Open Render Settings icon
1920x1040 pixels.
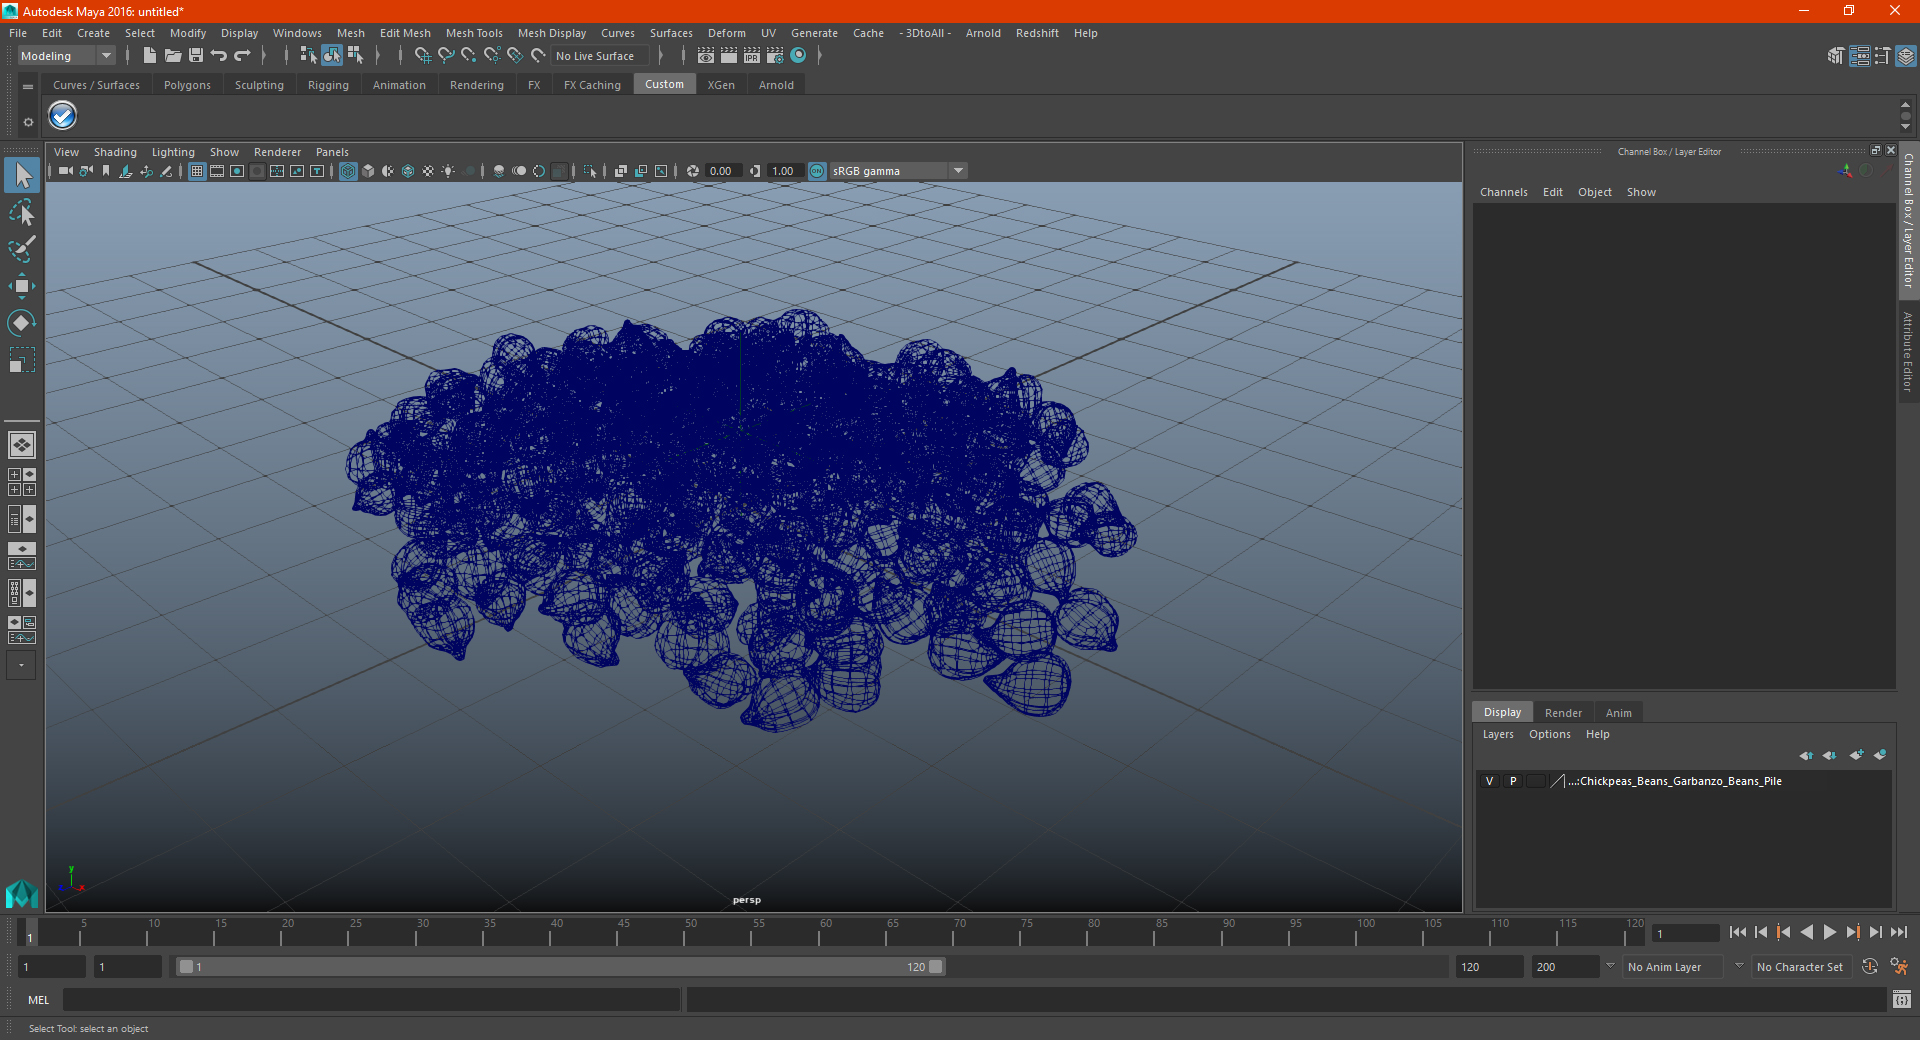(775, 56)
